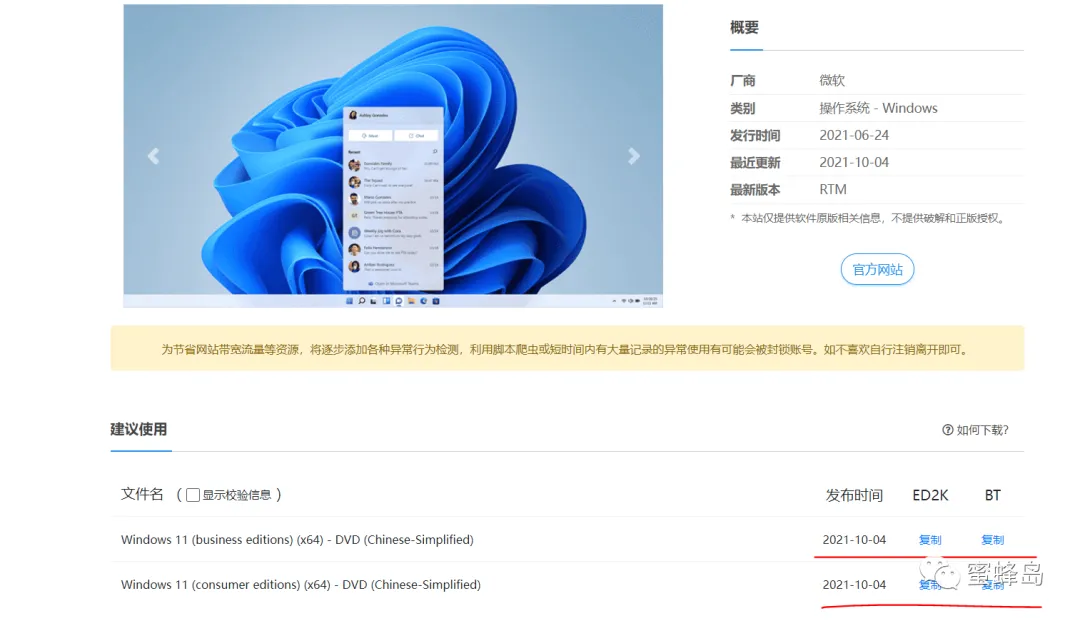Click the 类别 label

[742, 108]
